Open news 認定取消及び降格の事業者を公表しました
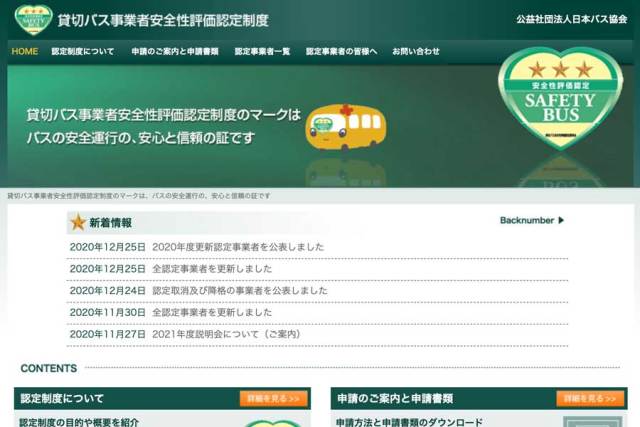 tap(240, 291)
